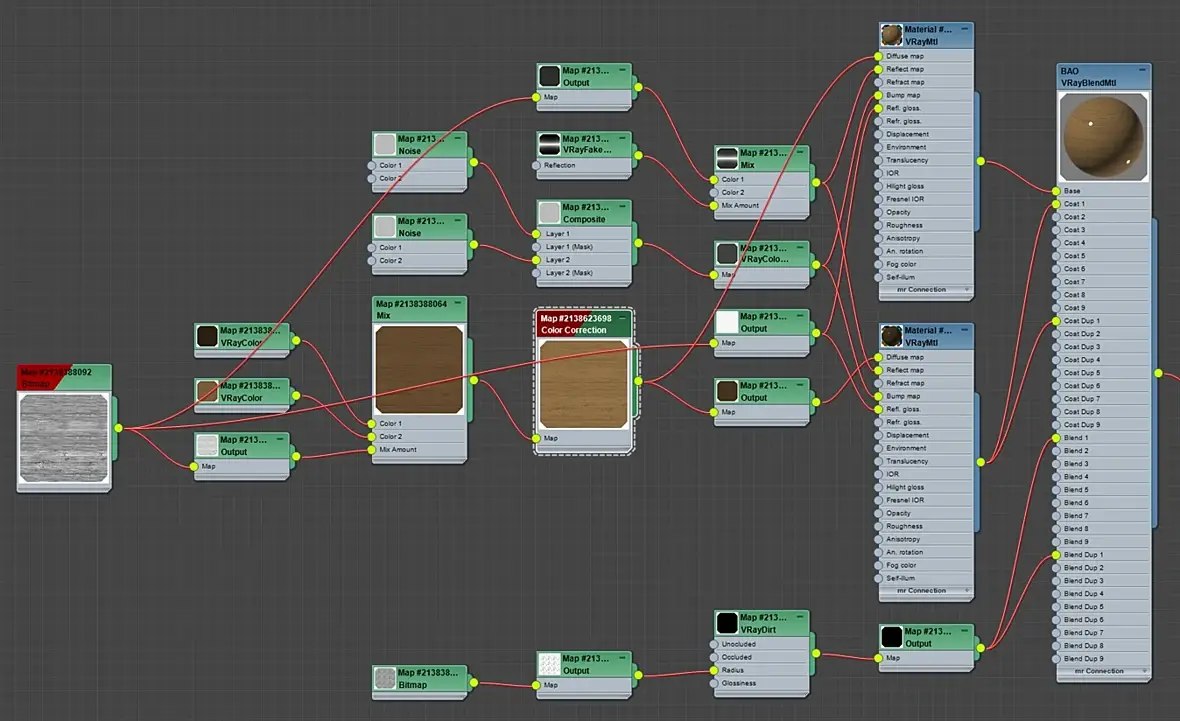Collapse the Composite node with minus button
This screenshot has width=1180, height=721.
623,207
